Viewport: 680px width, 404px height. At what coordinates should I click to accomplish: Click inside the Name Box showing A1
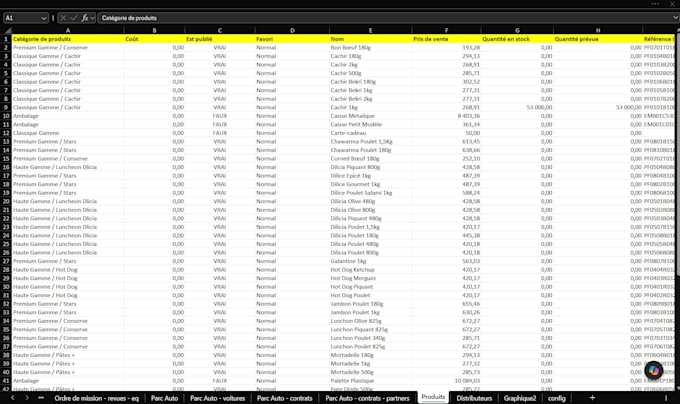click(x=22, y=18)
